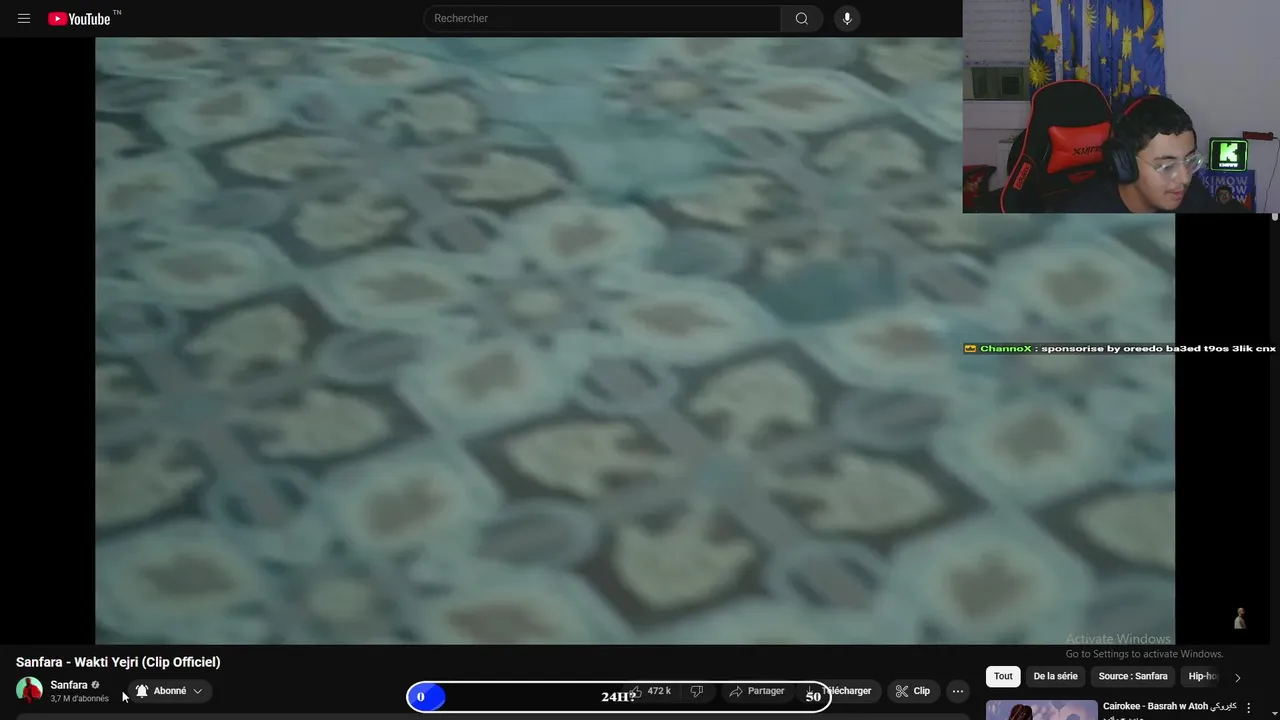Start voice search with microphone icon
This screenshot has width=1280, height=720.
847,18
